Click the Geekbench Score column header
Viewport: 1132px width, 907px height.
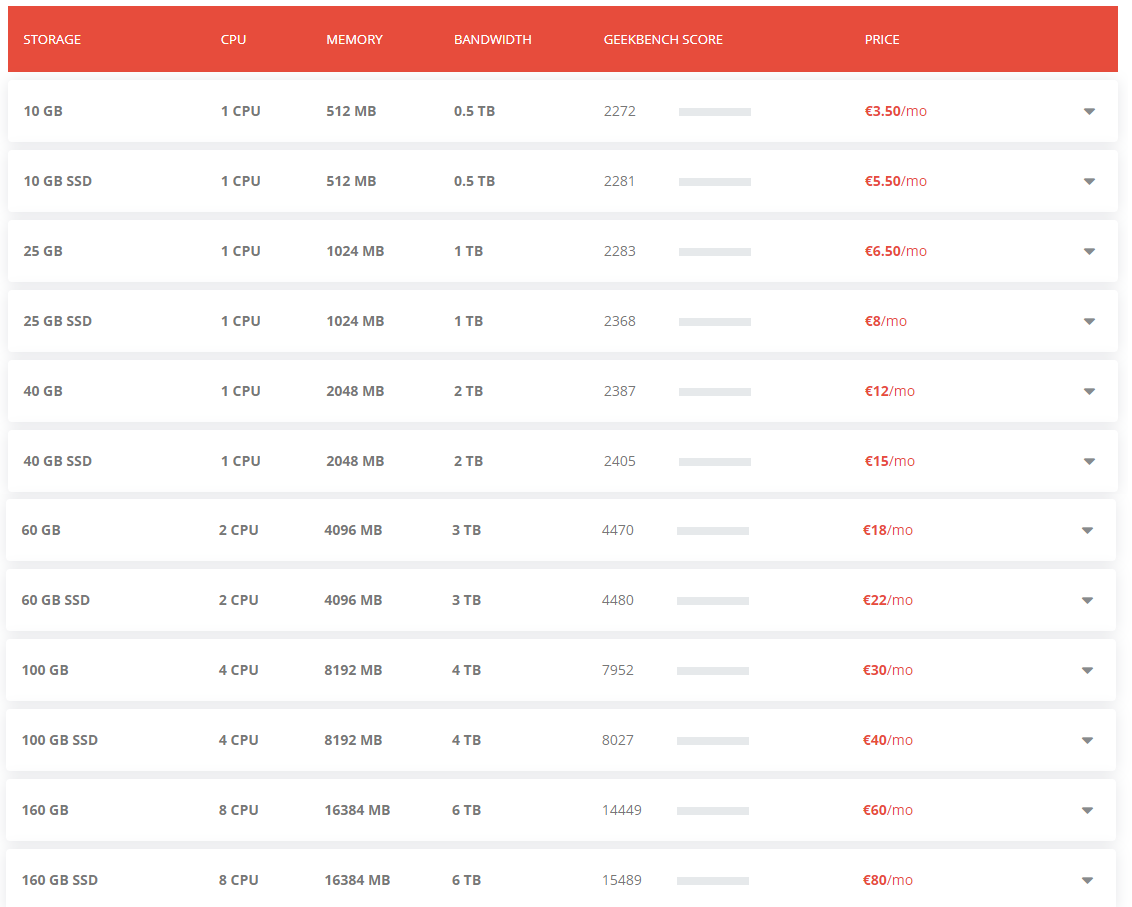click(663, 40)
